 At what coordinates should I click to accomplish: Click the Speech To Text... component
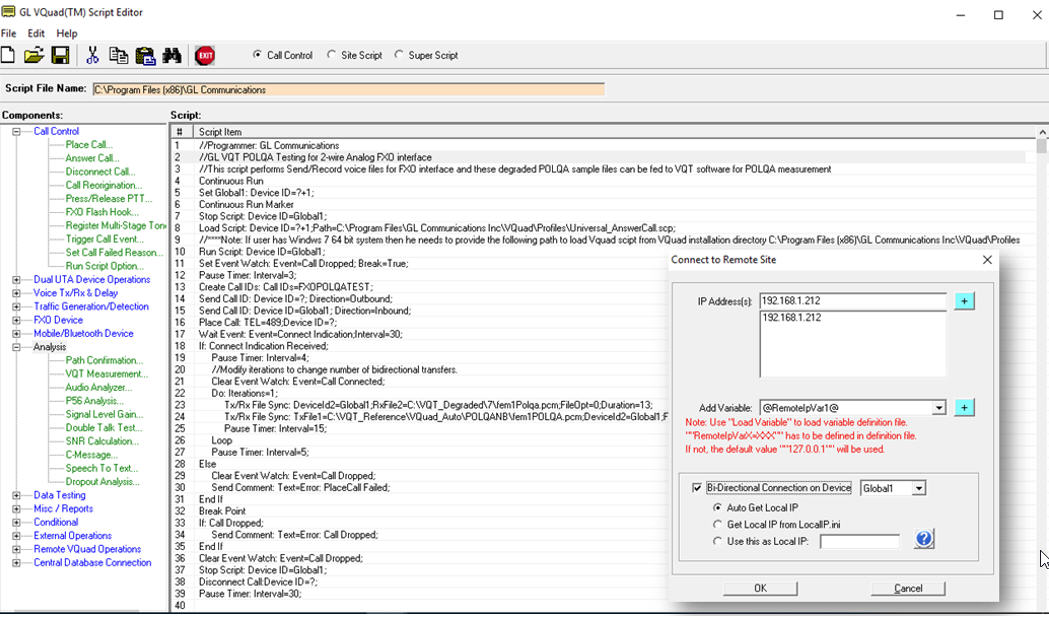point(102,468)
